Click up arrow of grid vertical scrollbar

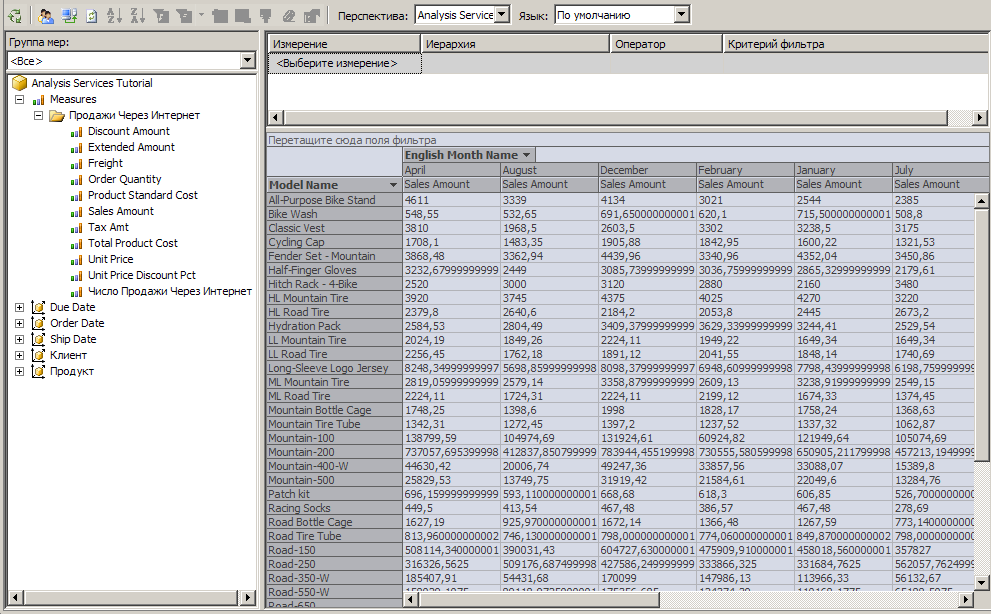coord(981,201)
